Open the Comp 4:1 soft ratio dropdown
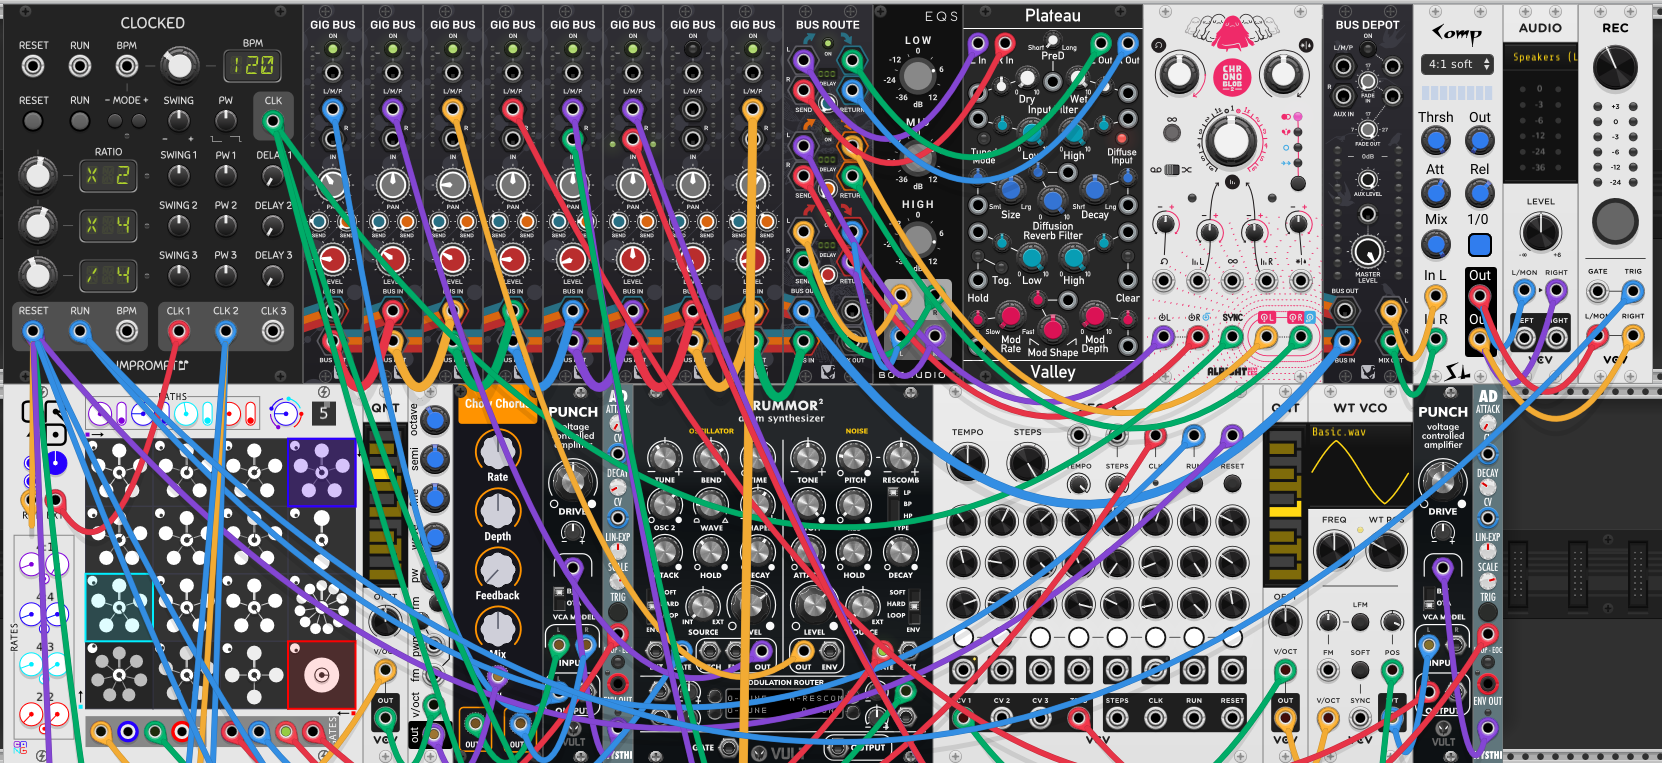This screenshot has width=1662, height=763. (1457, 64)
